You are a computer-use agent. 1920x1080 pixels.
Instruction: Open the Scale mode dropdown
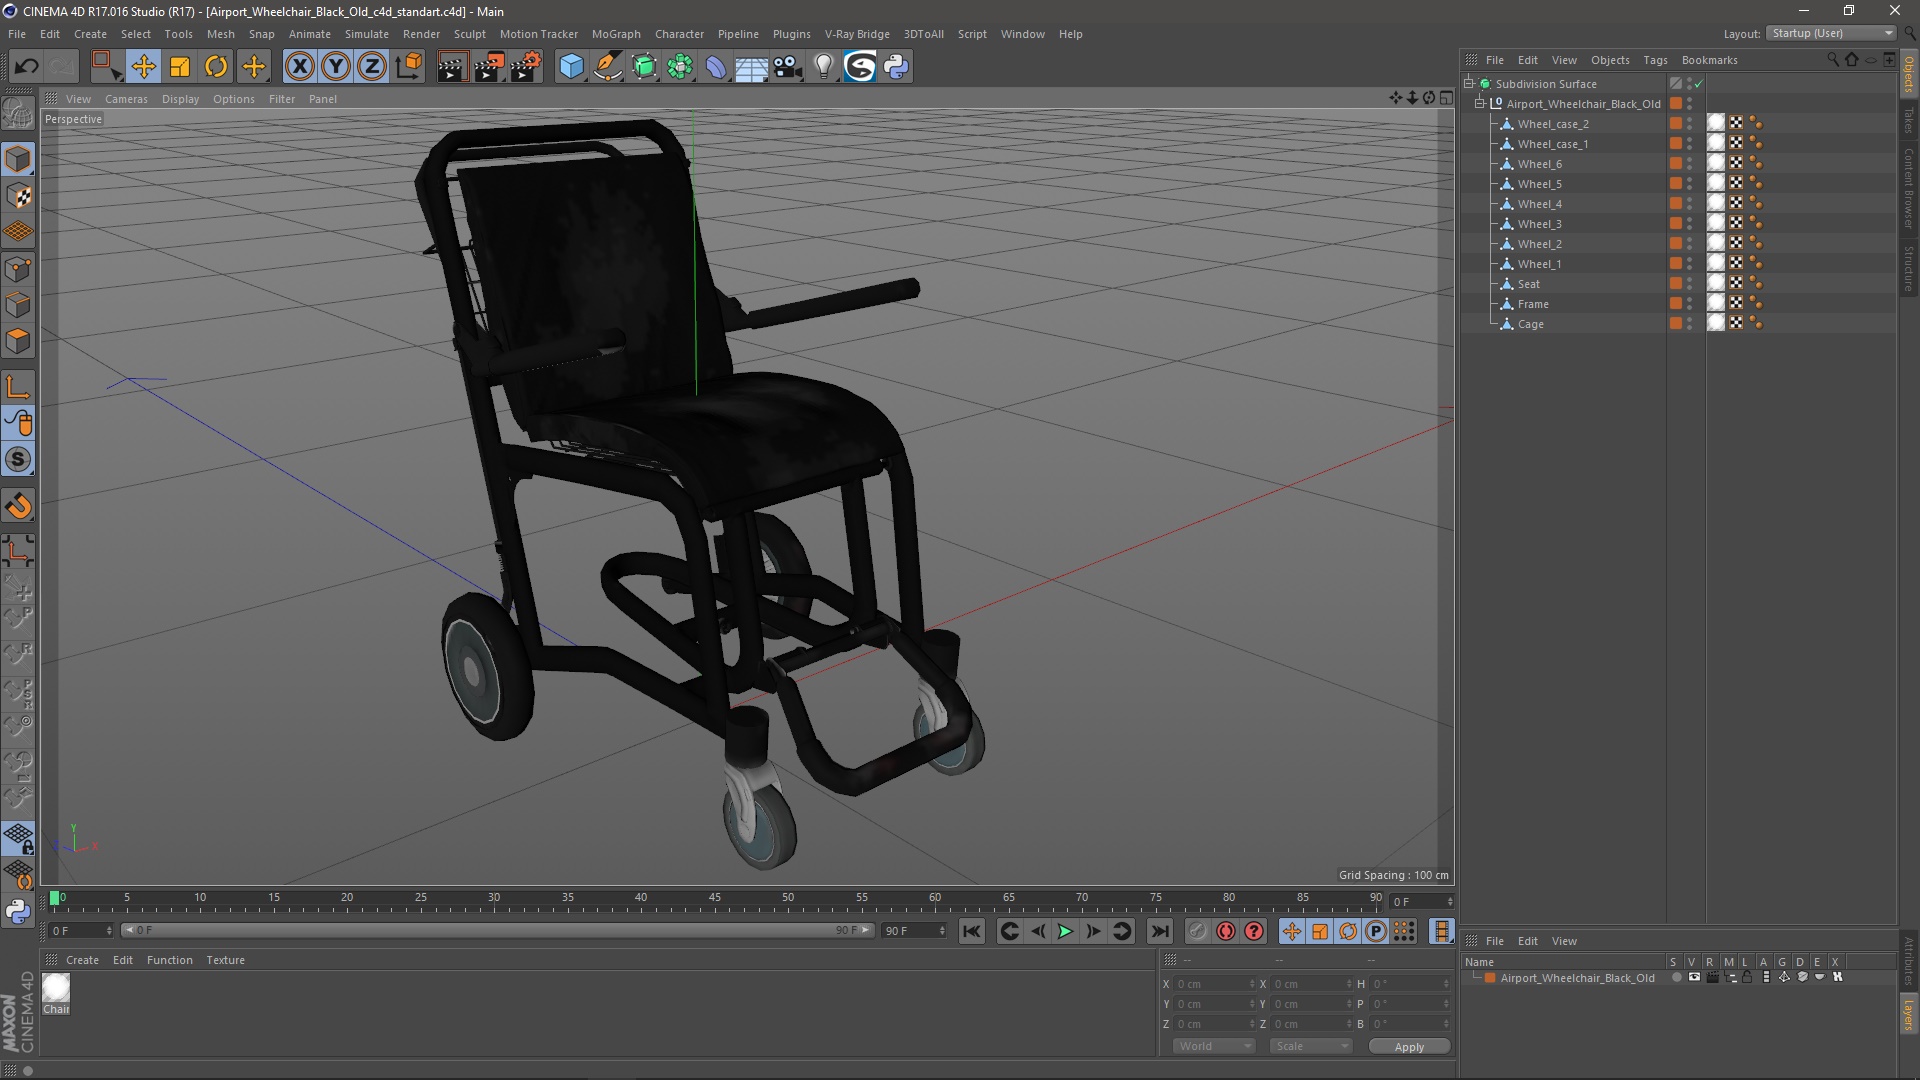click(1311, 1046)
